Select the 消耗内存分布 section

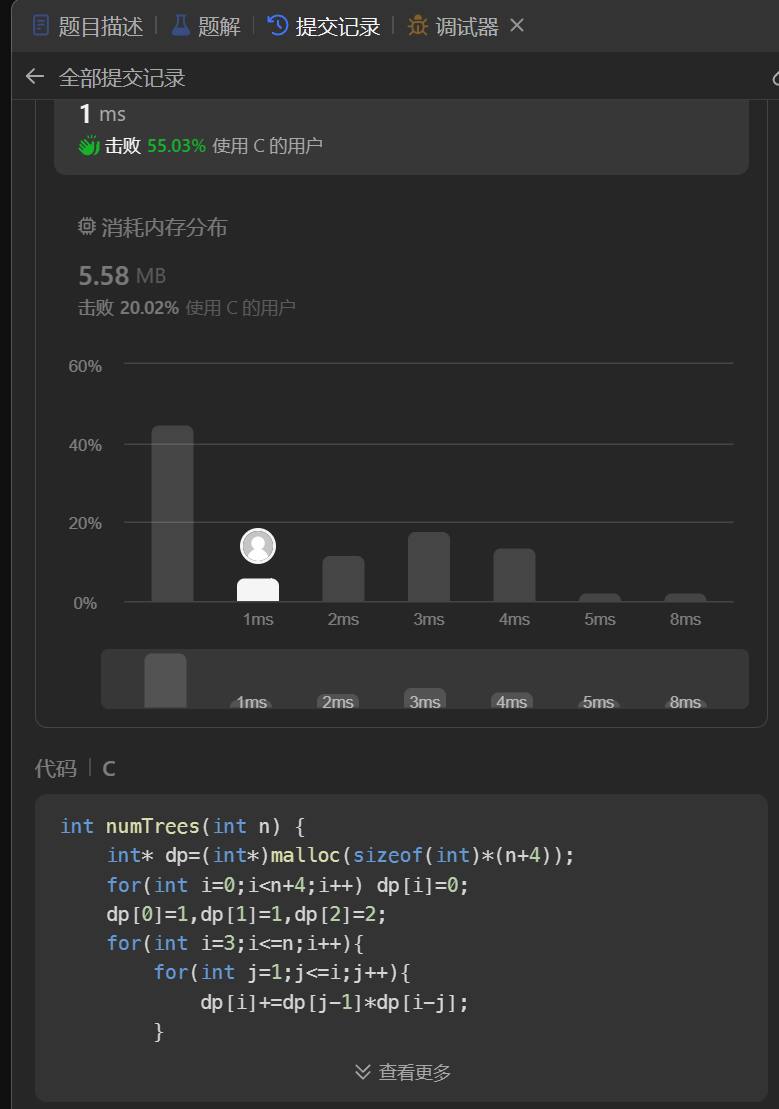[x=163, y=228]
